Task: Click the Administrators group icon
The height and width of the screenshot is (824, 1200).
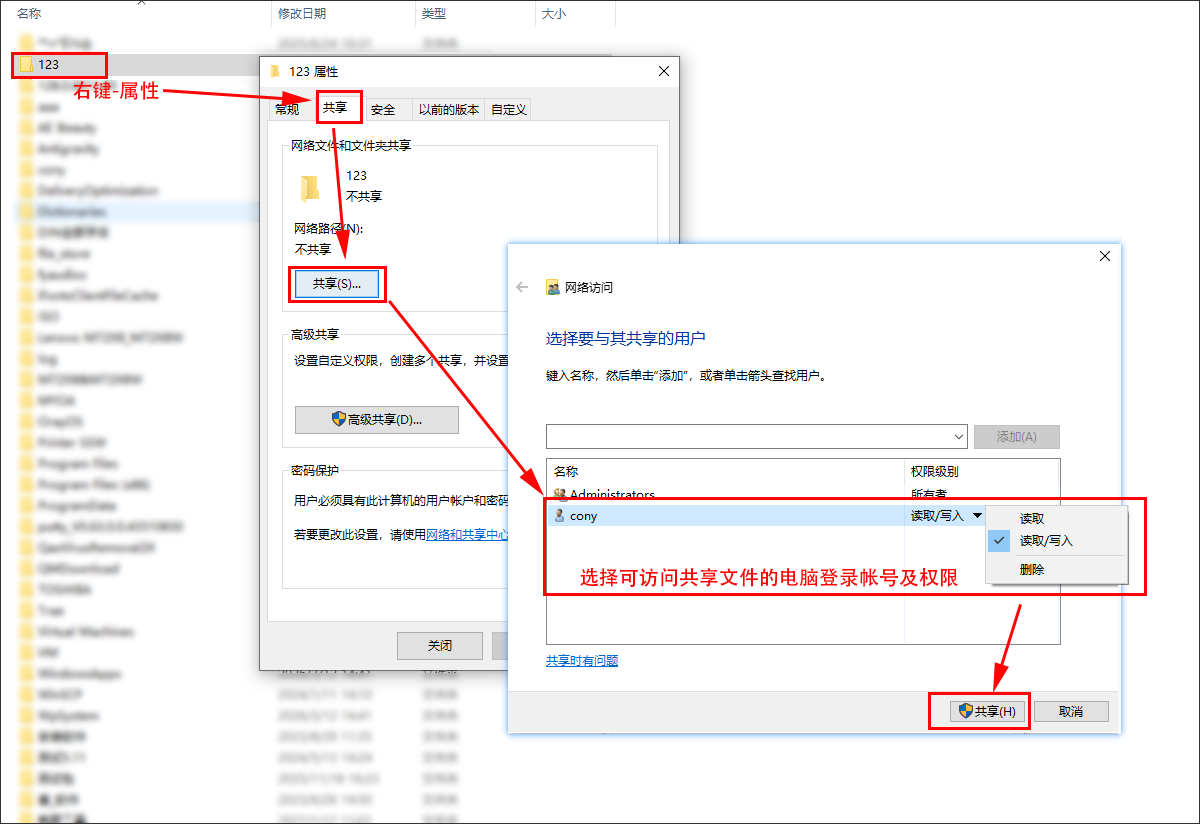Action: point(560,495)
